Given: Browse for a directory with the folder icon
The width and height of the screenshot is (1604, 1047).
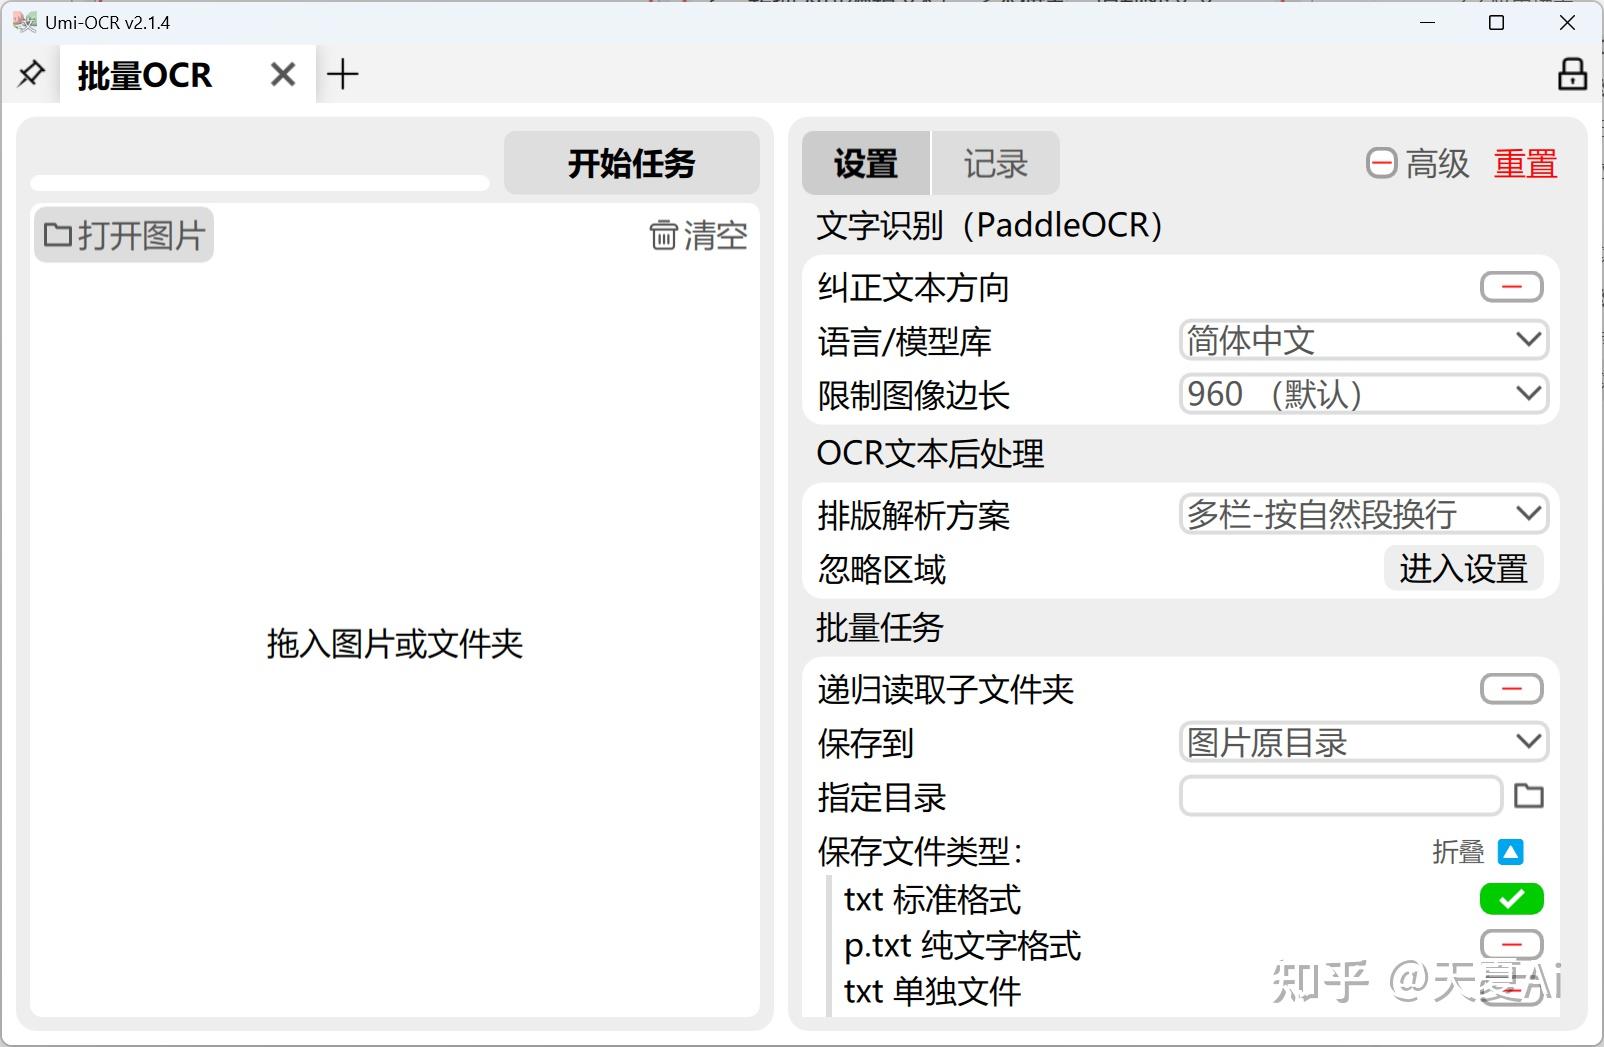Looking at the screenshot, I should pos(1529,796).
